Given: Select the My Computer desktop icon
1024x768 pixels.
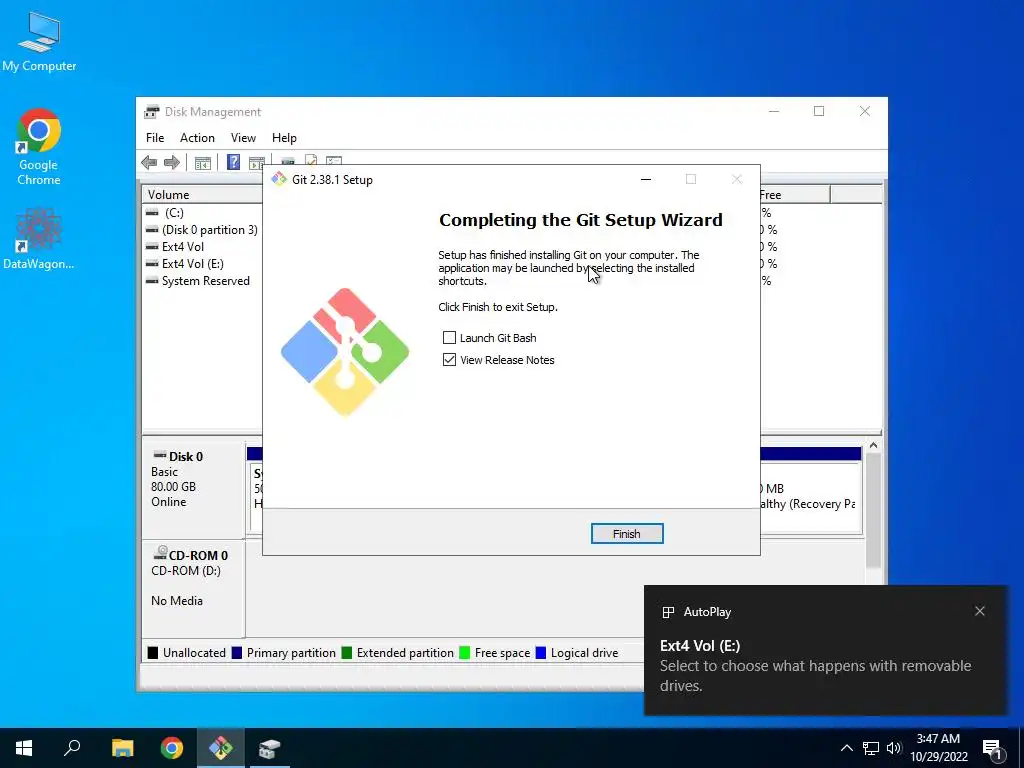Looking at the screenshot, I should click(x=39, y=42).
